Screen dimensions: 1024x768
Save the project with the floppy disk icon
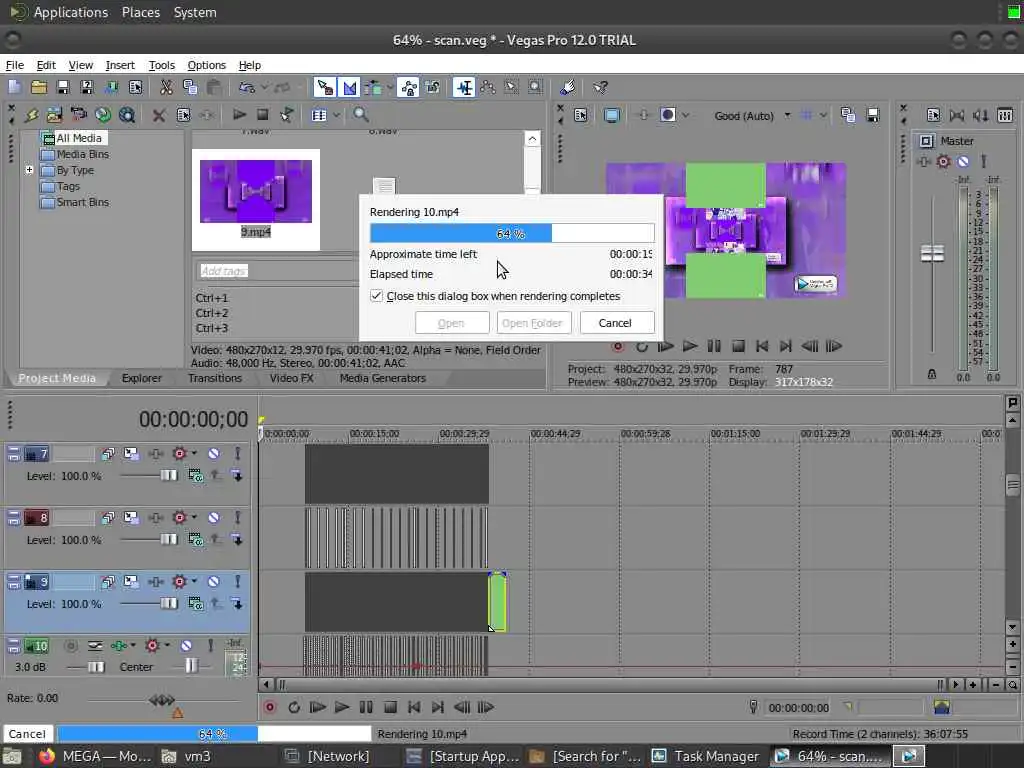tap(63, 87)
